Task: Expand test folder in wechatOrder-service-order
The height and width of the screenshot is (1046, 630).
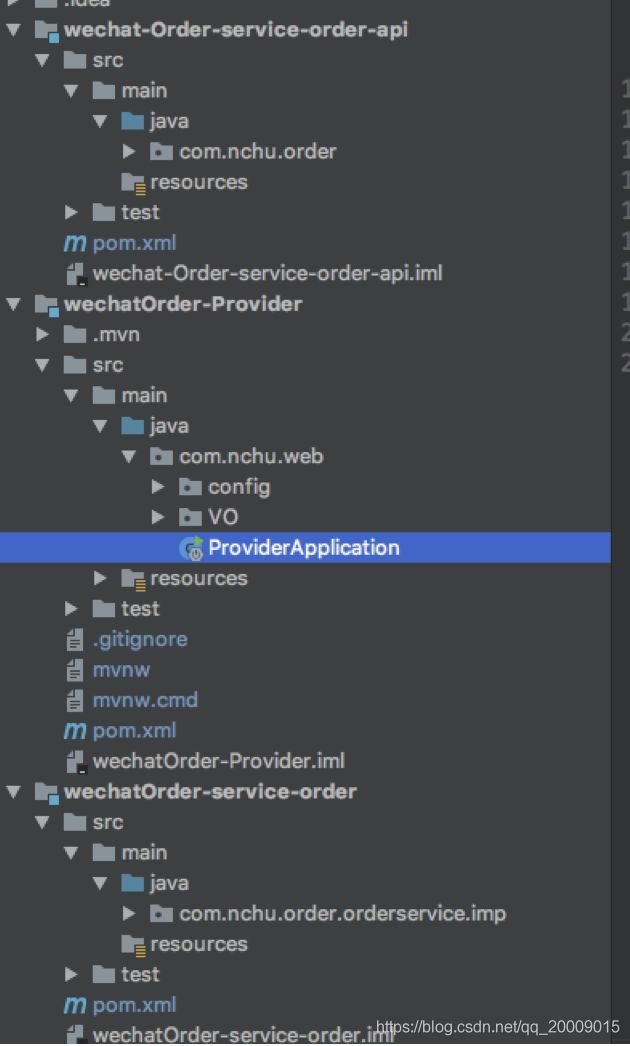Action: pyautogui.click(x=71, y=975)
